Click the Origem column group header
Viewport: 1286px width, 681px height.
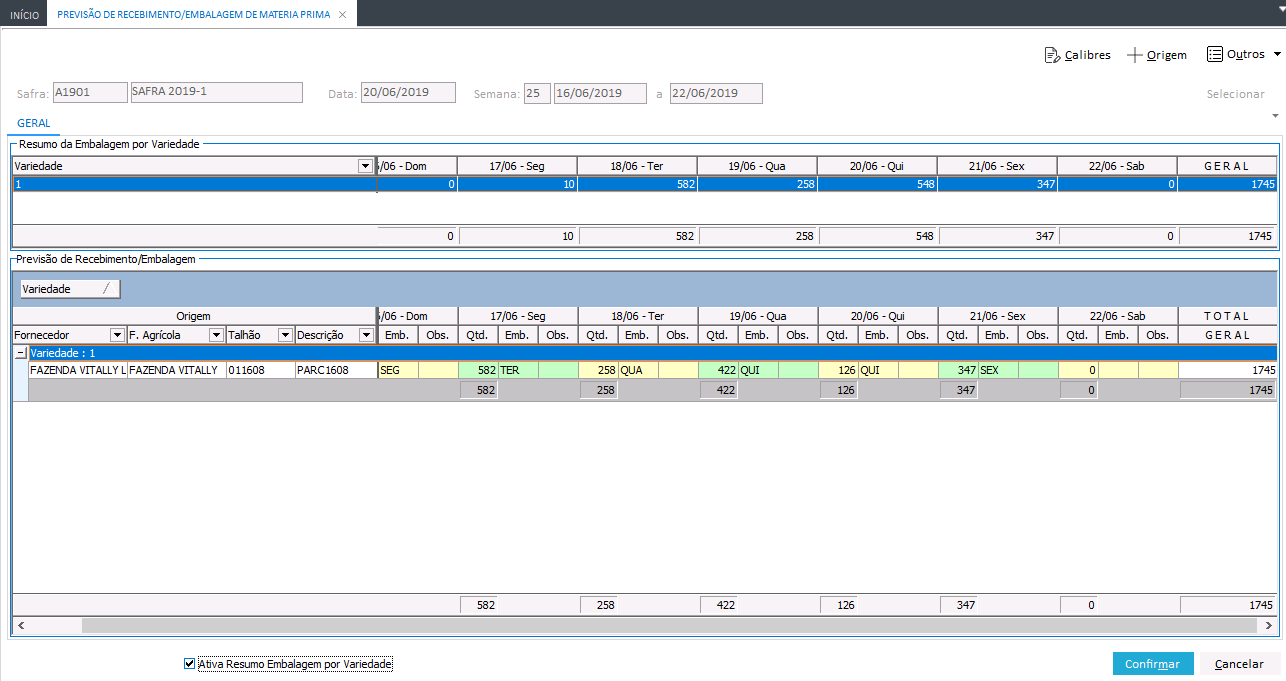tap(193, 316)
